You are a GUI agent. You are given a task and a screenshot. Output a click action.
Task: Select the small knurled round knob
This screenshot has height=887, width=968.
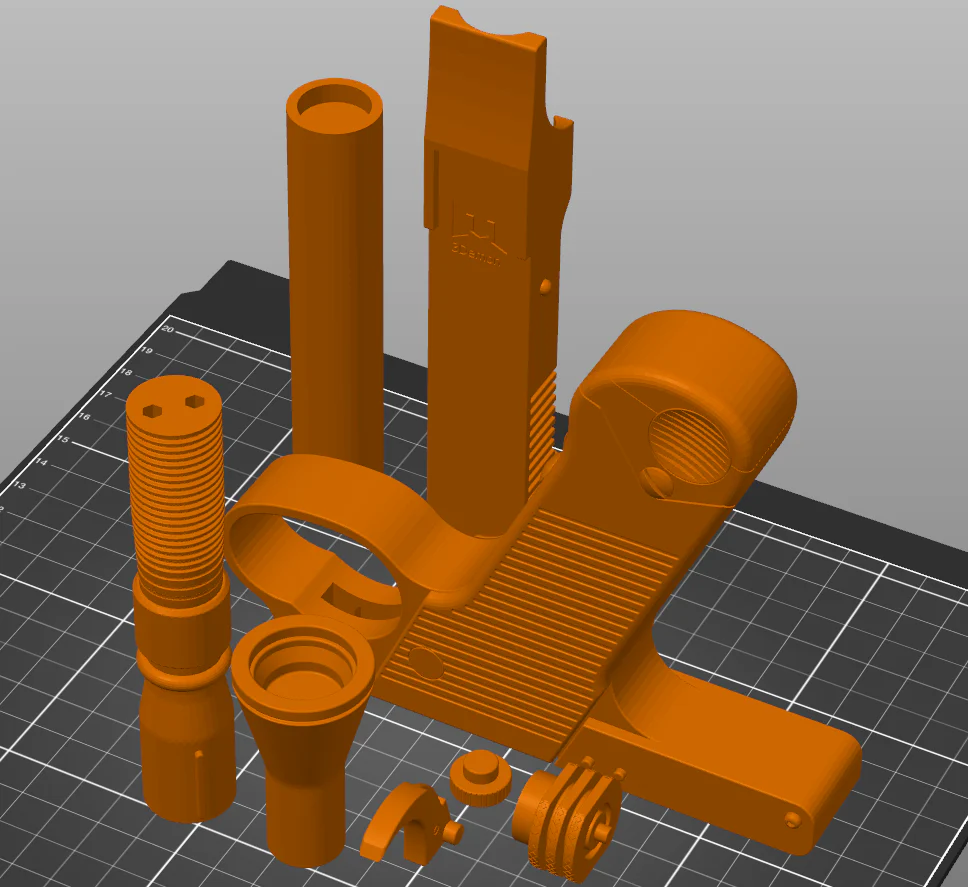[x=481, y=778]
